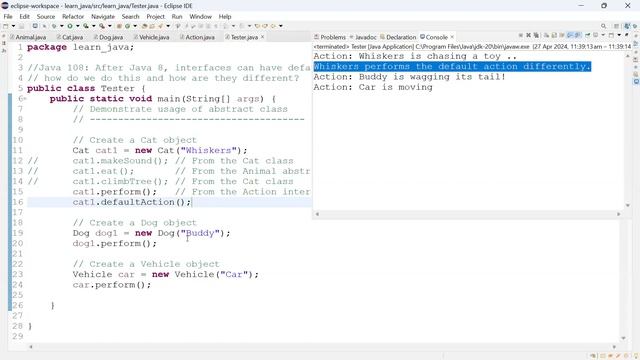The image size is (640, 360).
Task: Close the Console view tab
Action: pos(452,37)
